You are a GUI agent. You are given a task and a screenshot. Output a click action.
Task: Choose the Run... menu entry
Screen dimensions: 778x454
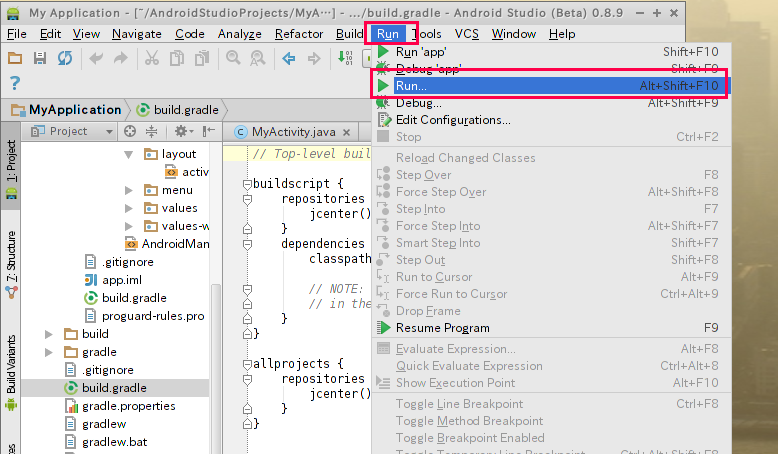(551, 86)
